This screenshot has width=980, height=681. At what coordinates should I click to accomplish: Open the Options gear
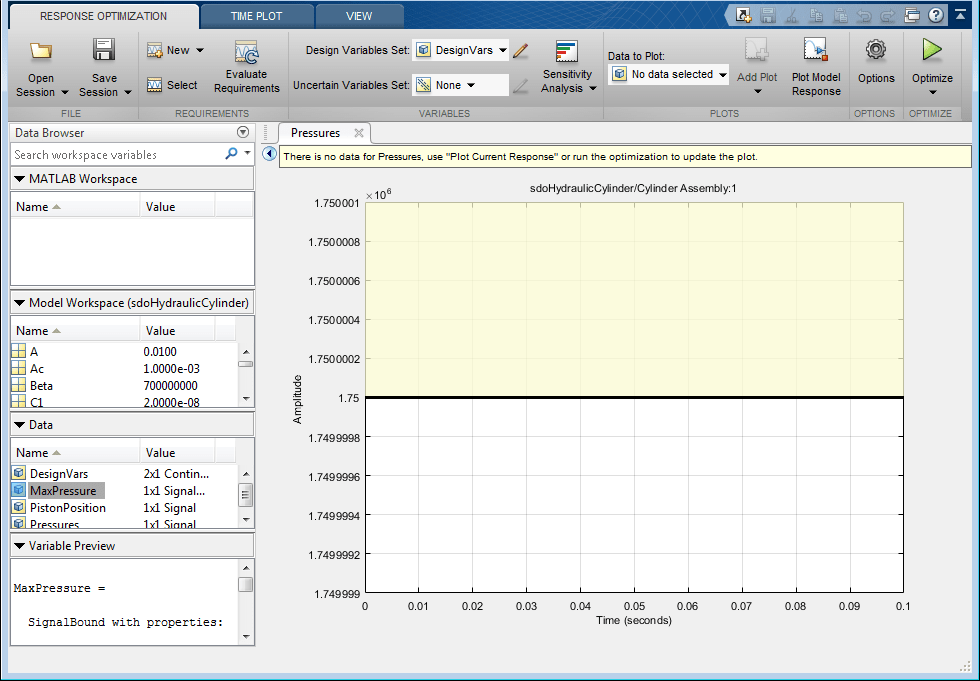(x=876, y=52)
